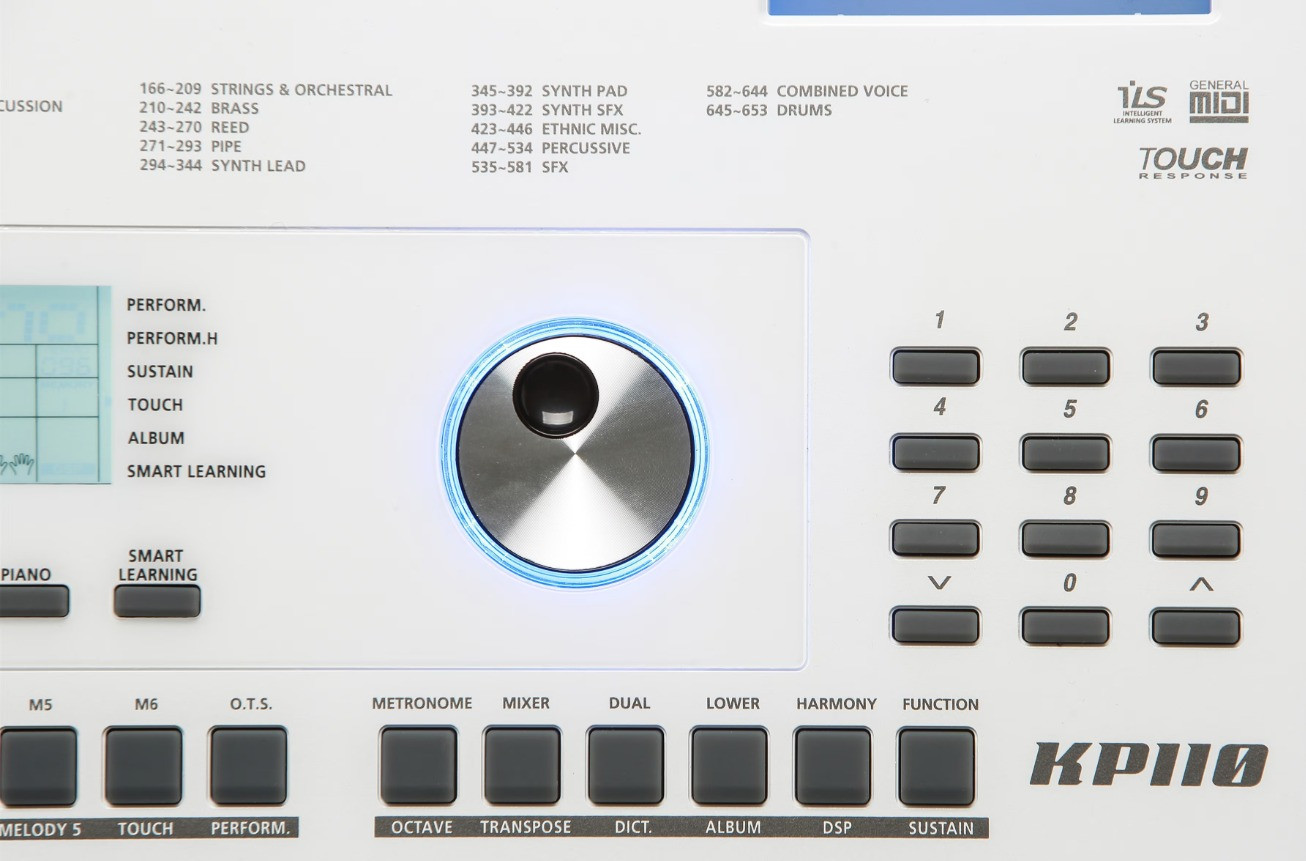This screenshot has height=861, width=1306.
Task: Click the illuminated data dial knob
Action: coord(575,453)
